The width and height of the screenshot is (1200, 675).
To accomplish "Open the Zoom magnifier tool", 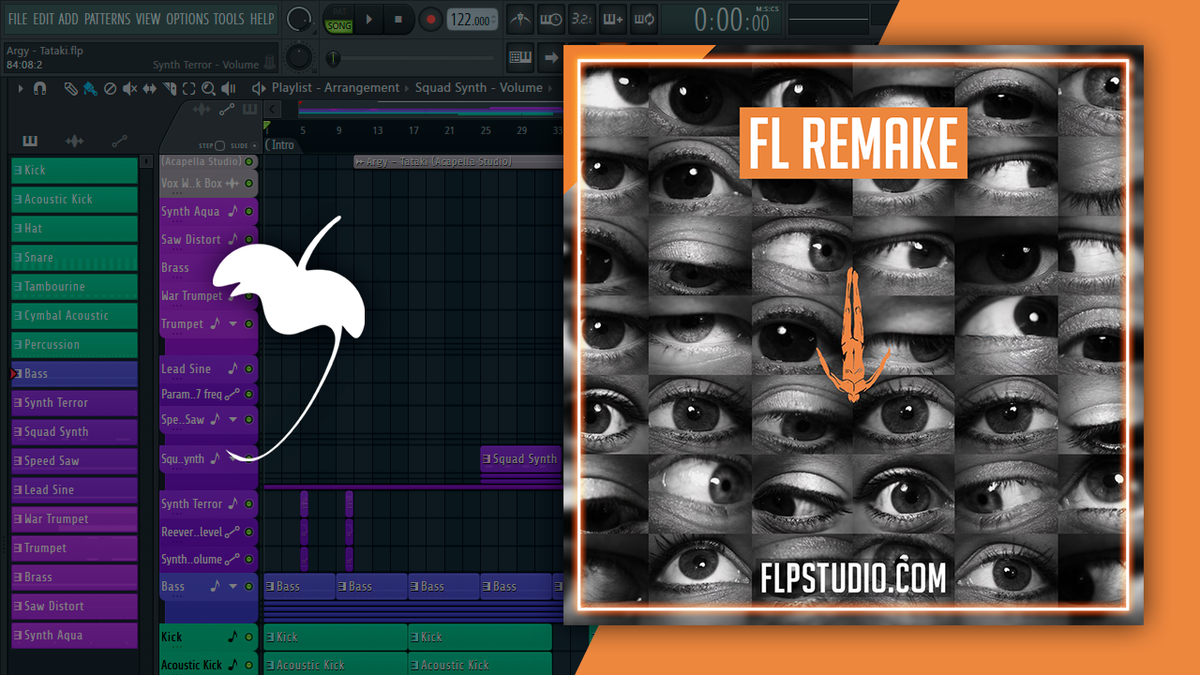I will (209, 88).
